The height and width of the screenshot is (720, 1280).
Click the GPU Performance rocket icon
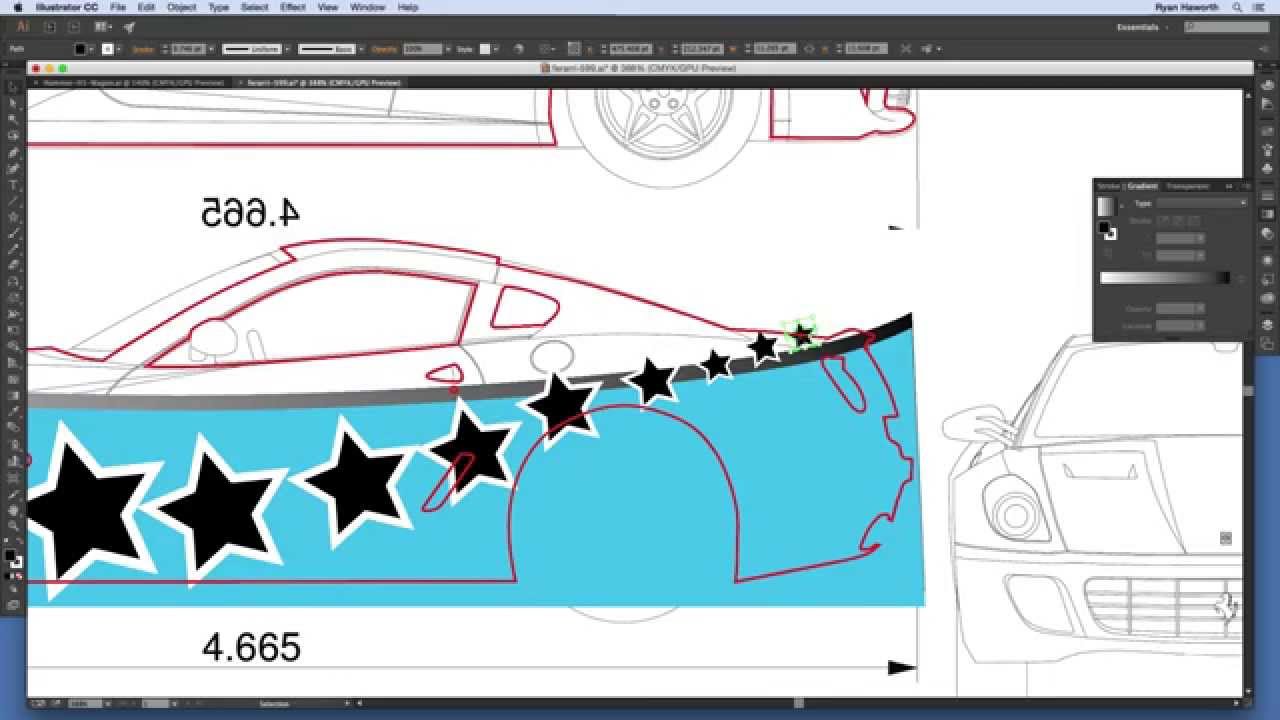[129, 27]
